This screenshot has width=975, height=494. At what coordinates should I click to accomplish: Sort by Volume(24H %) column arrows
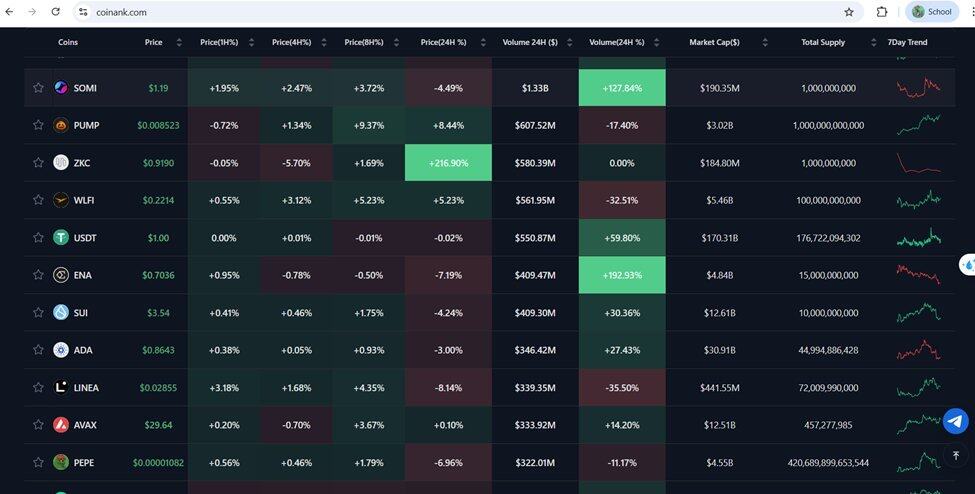657,42
